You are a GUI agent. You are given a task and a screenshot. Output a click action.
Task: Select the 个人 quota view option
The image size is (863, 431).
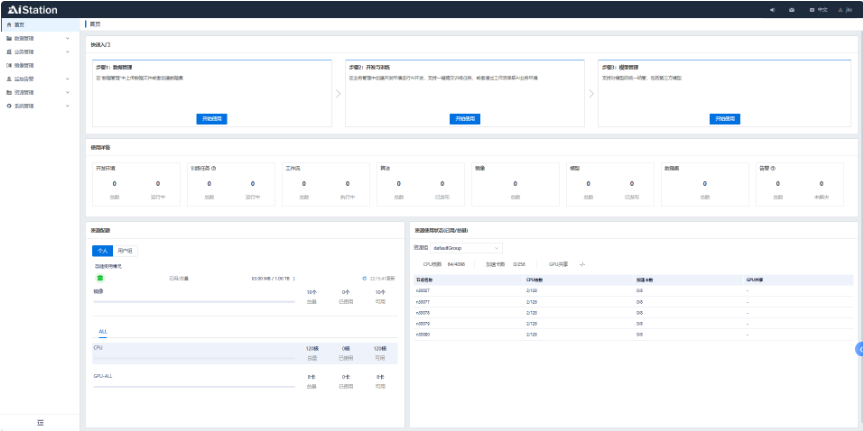(x=102, y=250)
